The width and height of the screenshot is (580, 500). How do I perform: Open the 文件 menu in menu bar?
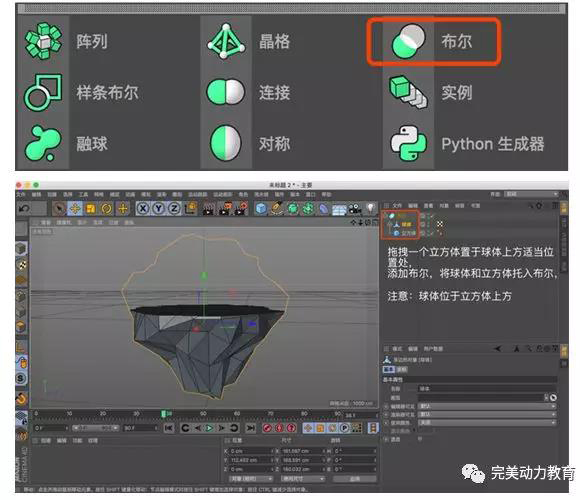coord(21,195)
